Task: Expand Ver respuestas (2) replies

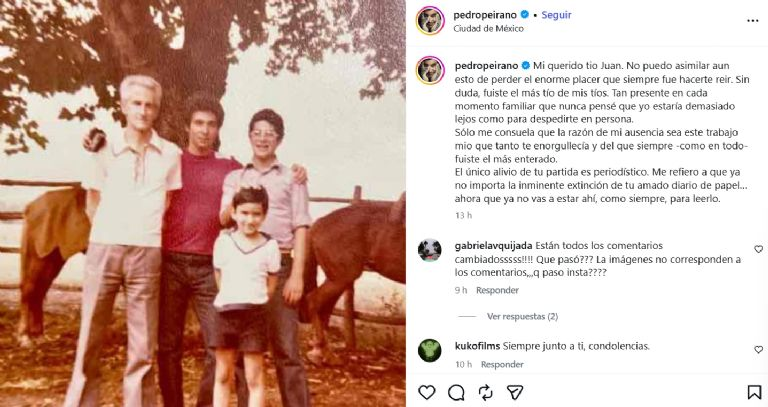Action: point(522,316)
